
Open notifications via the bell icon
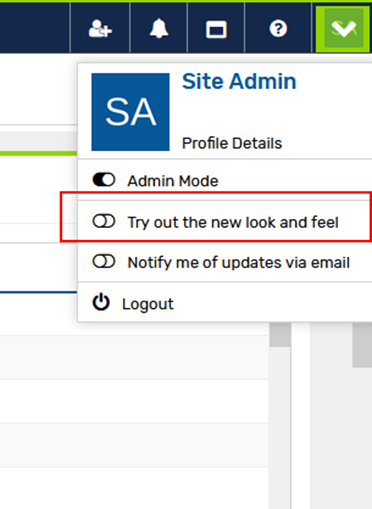click(159, 29)
